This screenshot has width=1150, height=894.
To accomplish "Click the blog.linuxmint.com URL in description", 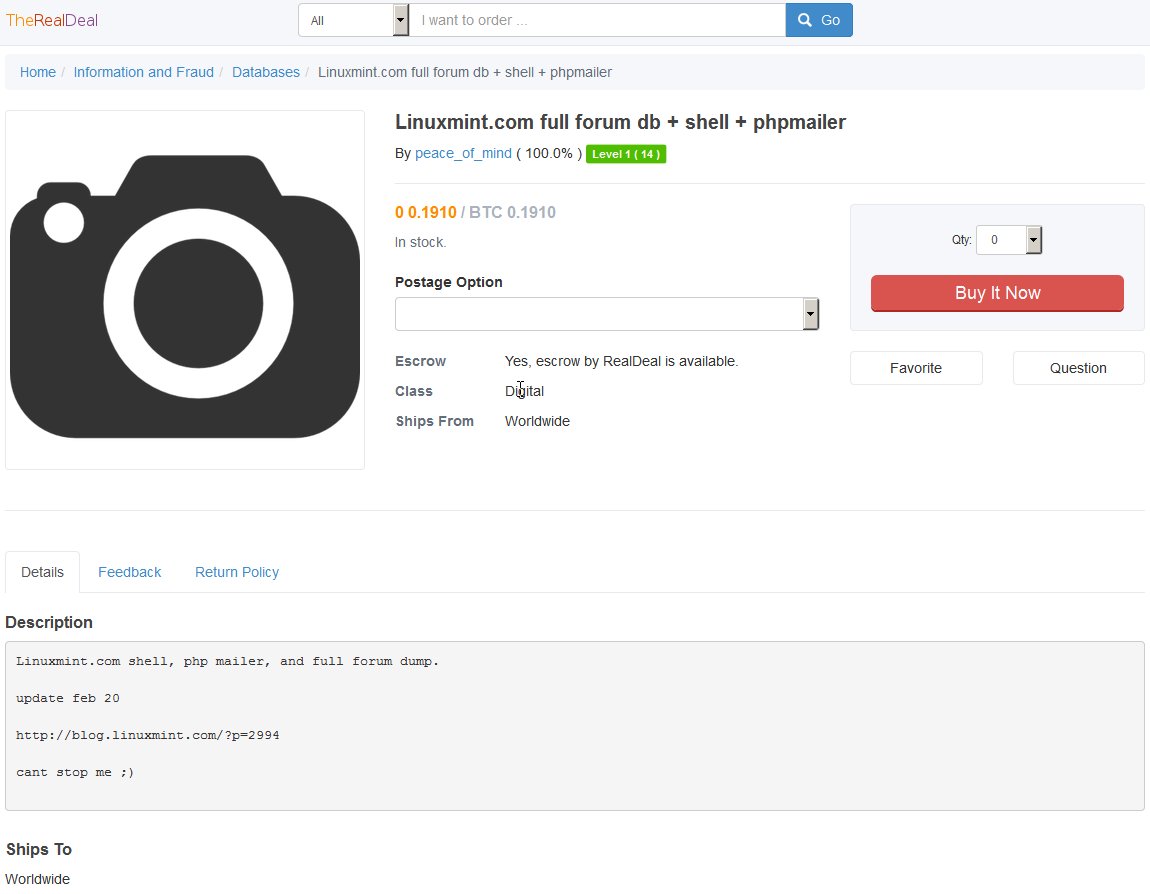I will pos(147,735).
